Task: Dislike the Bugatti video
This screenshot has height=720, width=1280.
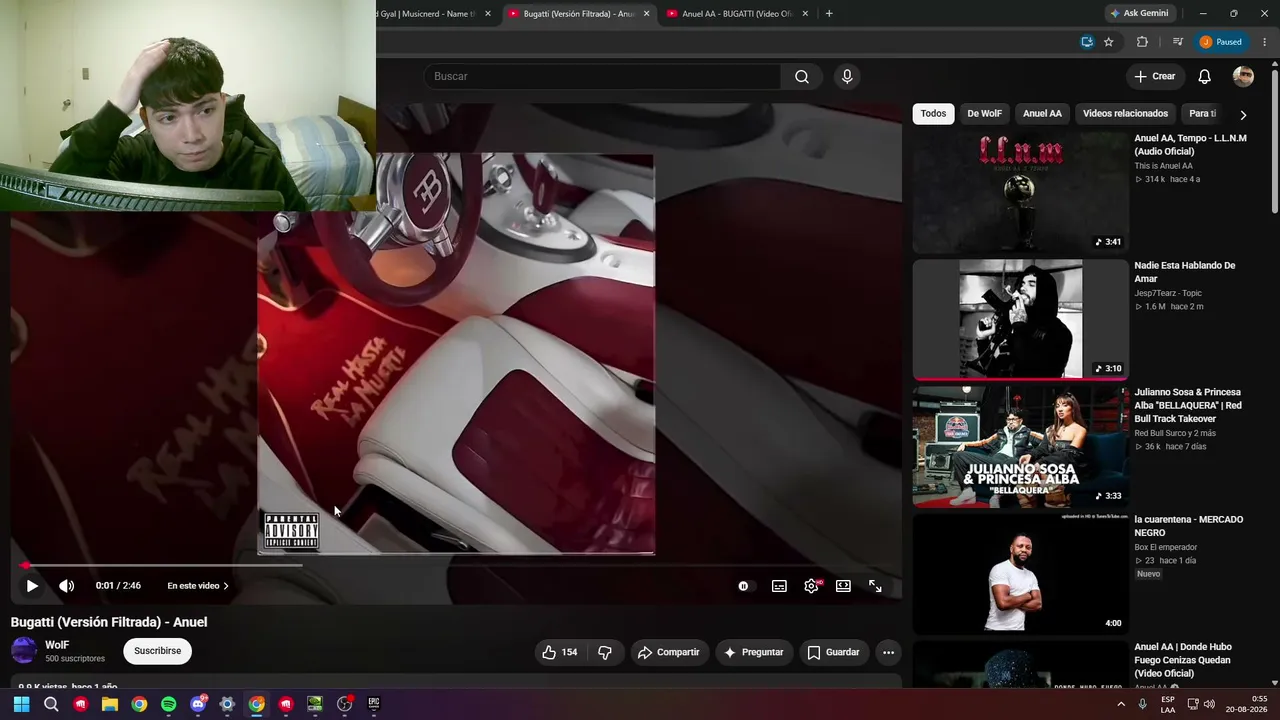Action: coord(605,652)
